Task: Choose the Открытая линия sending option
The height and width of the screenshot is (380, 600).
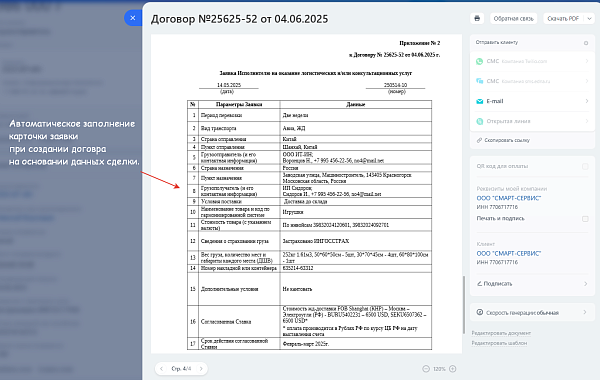Action: [x=532, y=121]
